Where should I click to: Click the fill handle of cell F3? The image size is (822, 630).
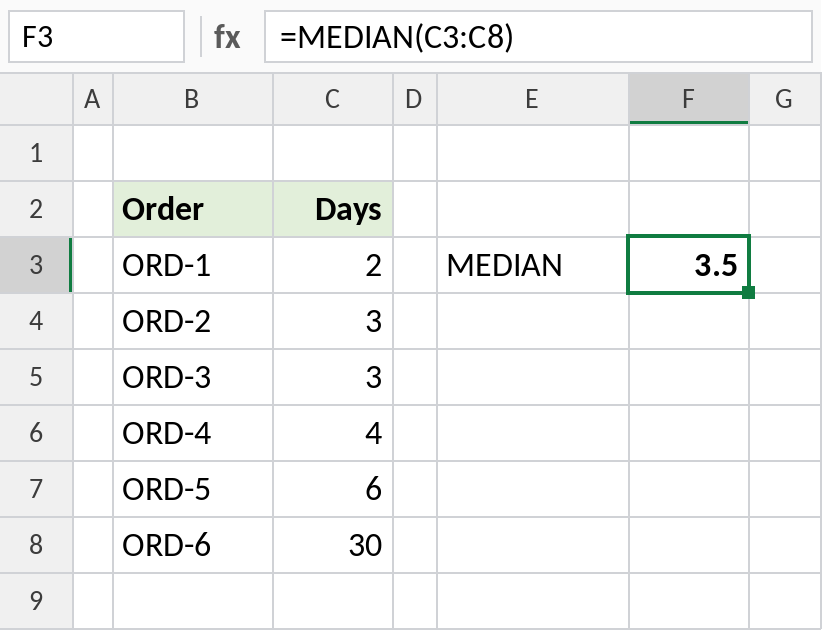coord(749,292)
